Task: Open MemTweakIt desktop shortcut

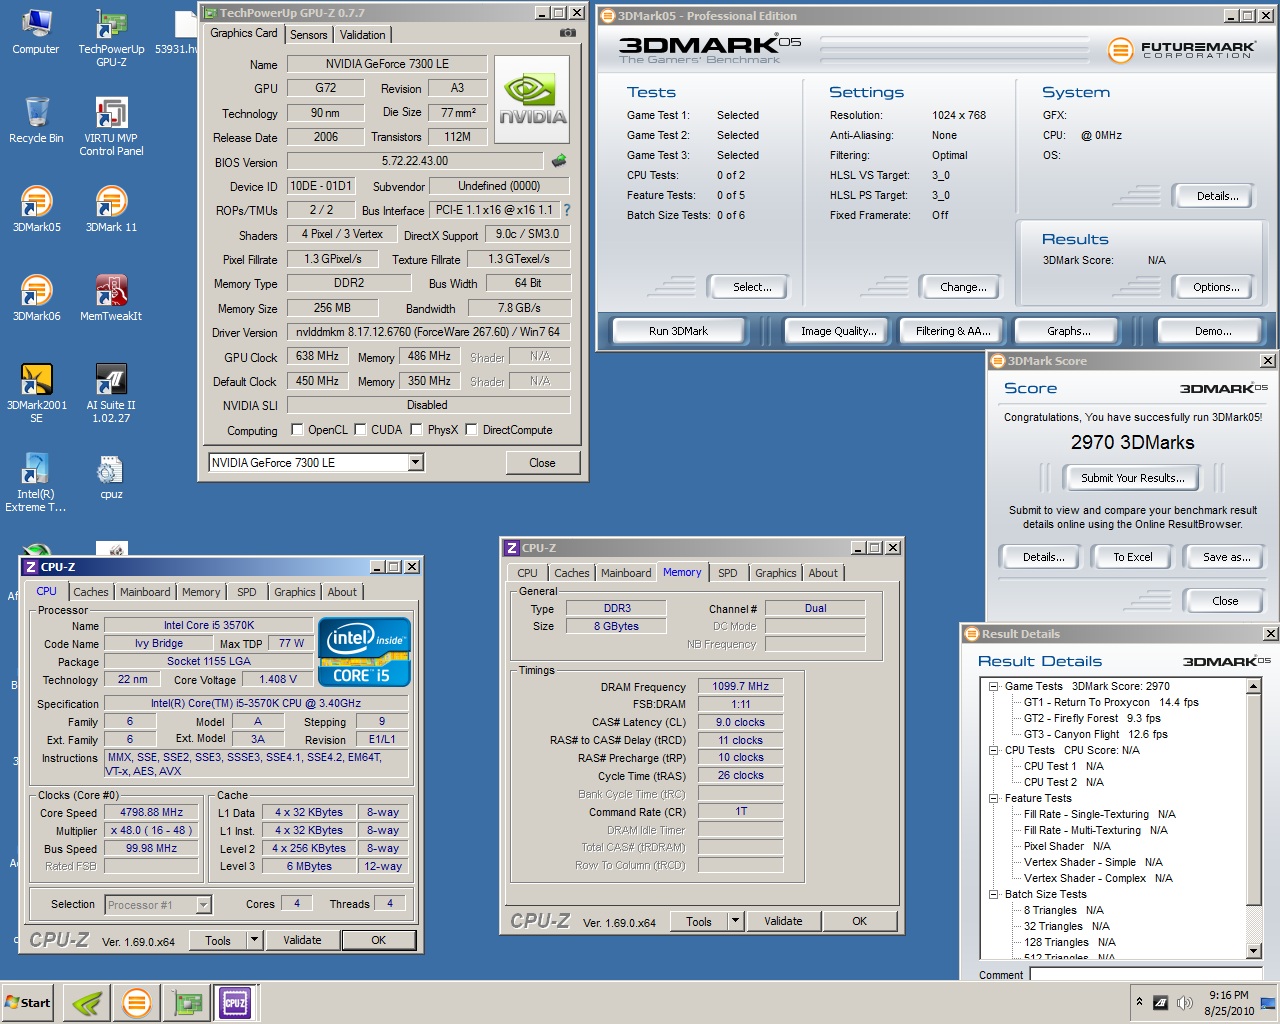Action: (111, 298)
